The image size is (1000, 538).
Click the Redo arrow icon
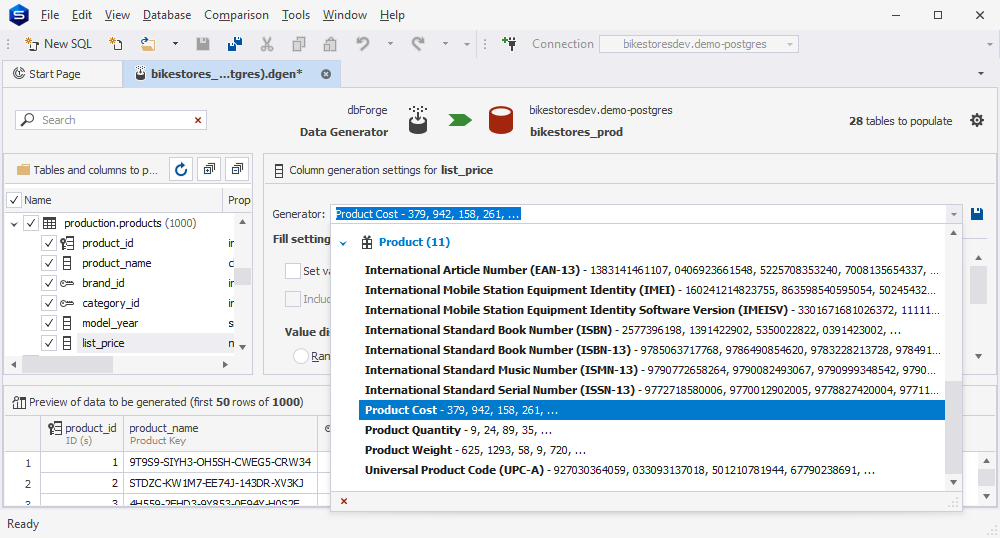[x=418, y=44]
